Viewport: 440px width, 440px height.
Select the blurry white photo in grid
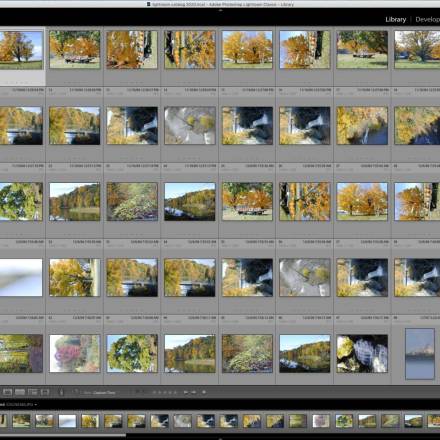21,277
